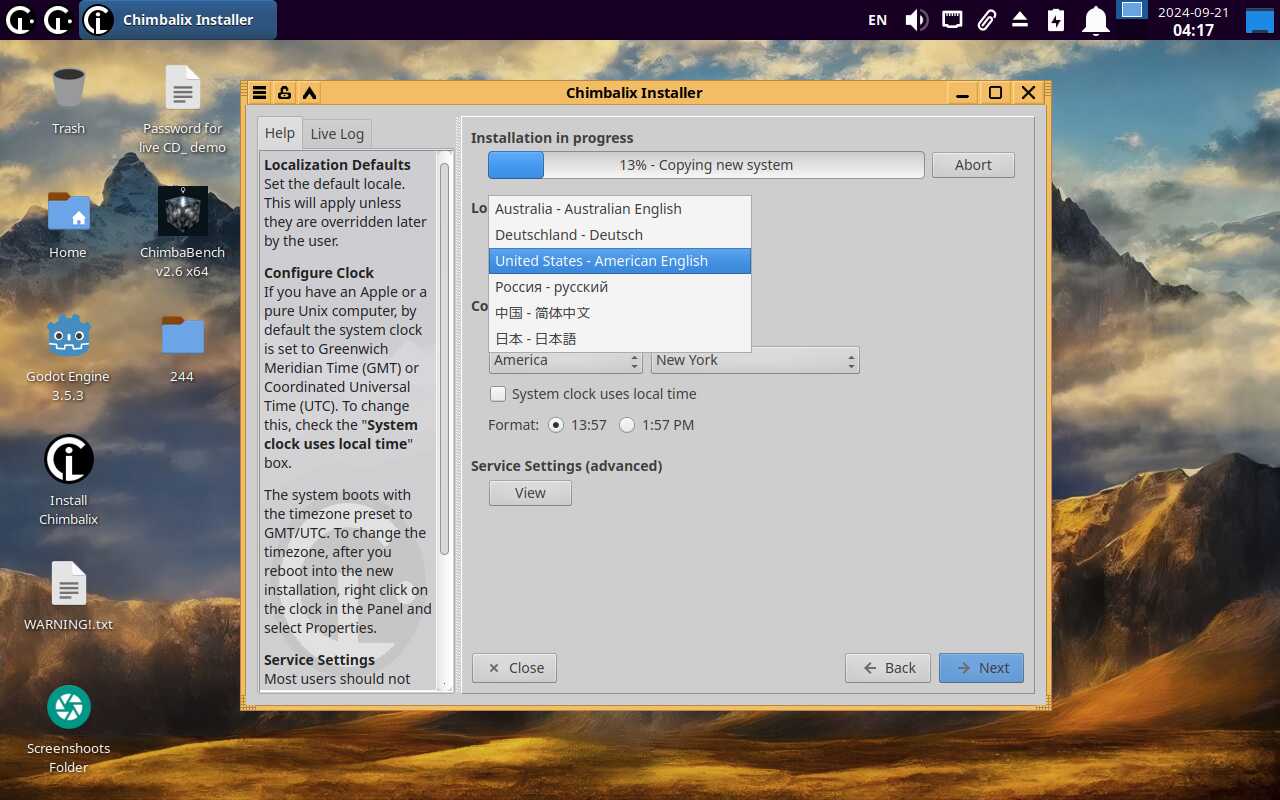Image resolution: width=1280 pixels, height=800 pixels.
Task: Enable System clock uses local time checkbox
Action: (x=498, y=394)
